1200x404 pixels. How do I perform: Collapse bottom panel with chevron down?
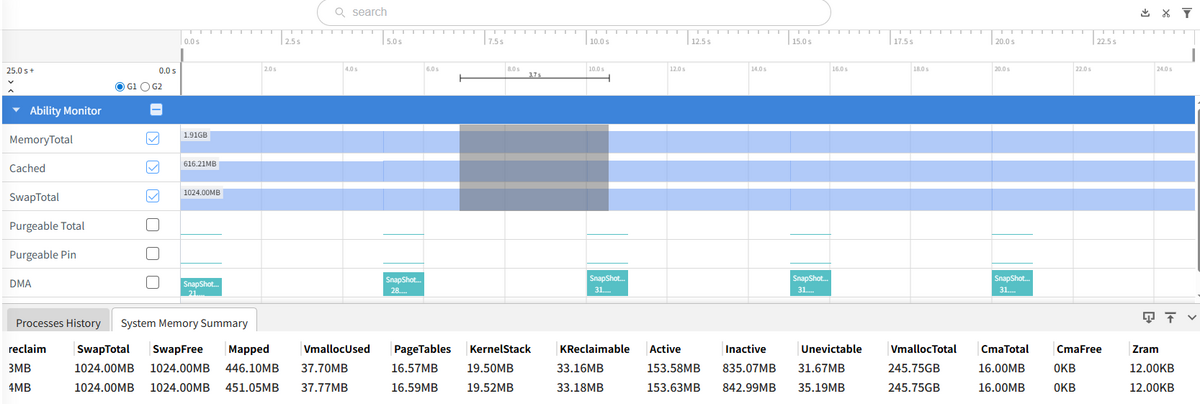tap(1191, 317)
